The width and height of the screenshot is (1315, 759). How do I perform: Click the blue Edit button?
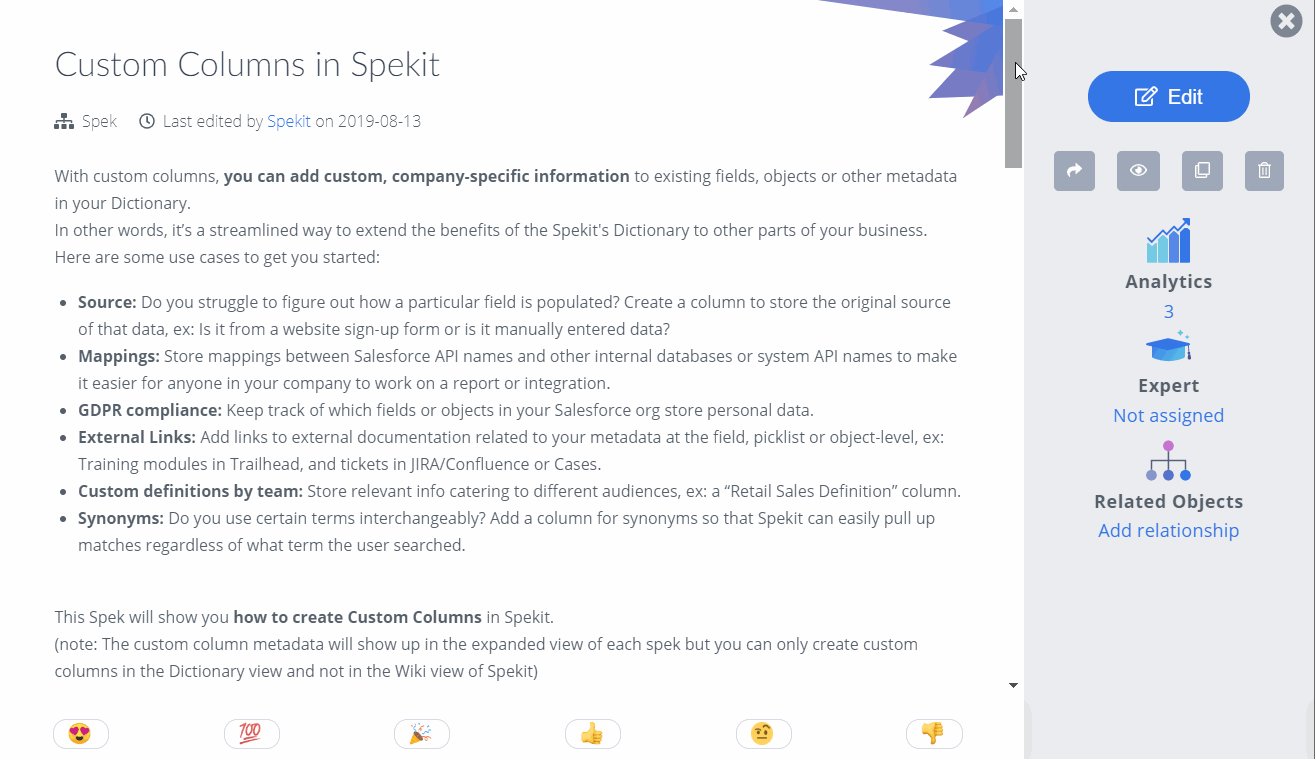tap(1169, 97)
